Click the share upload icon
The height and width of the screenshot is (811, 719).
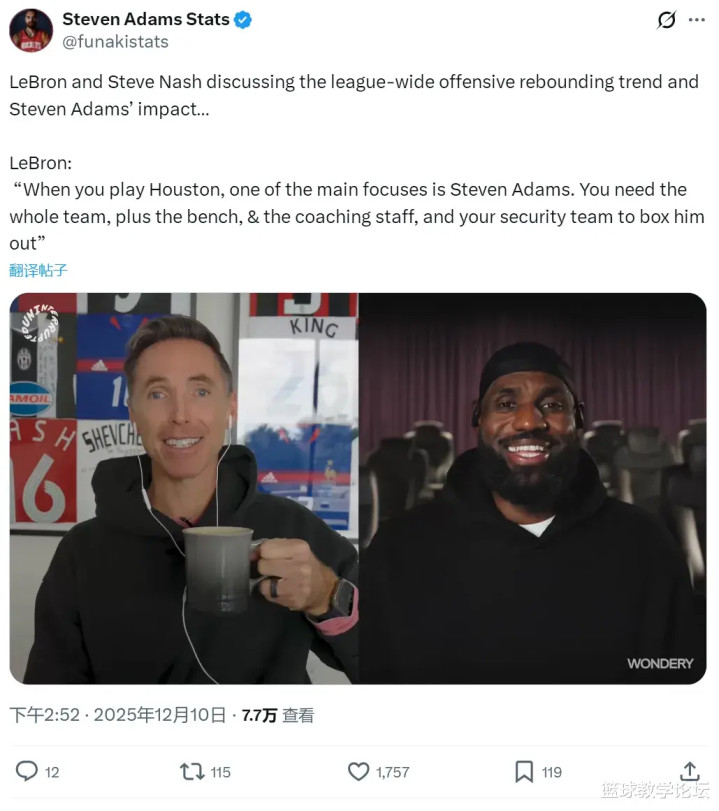(690, 771)
